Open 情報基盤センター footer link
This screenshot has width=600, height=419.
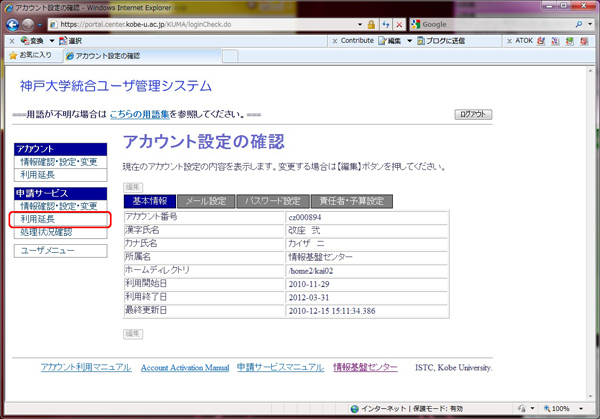click(x=365, y=367)
